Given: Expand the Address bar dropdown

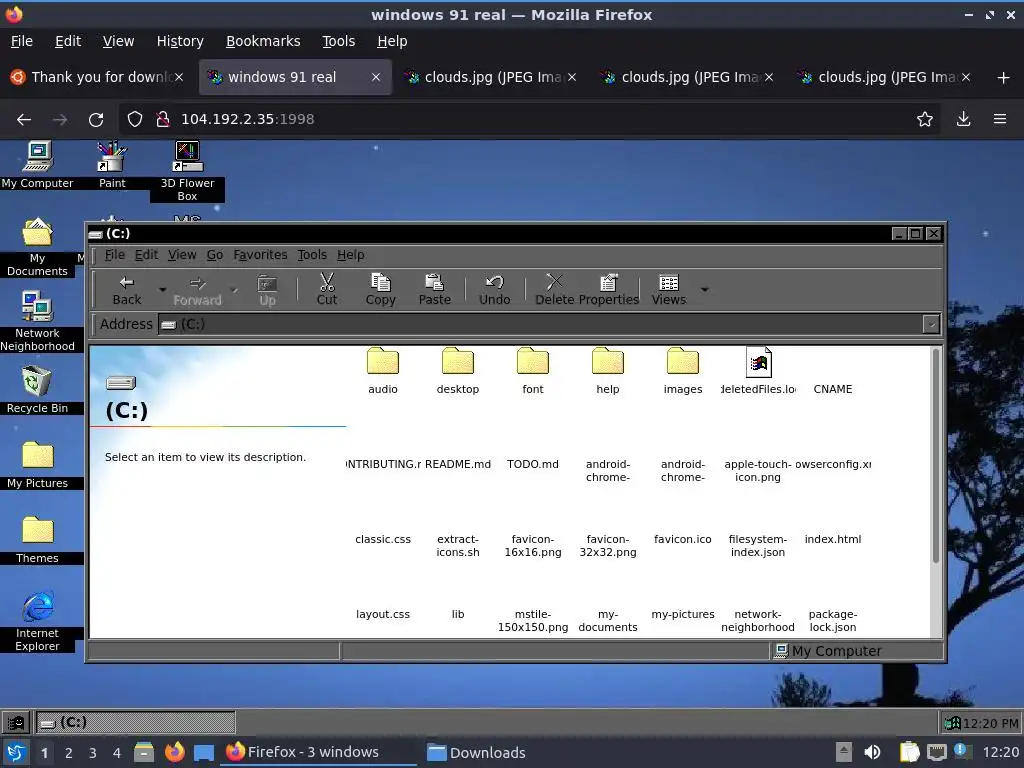Looking at the screenshot, I should click(x=931, y=324).
